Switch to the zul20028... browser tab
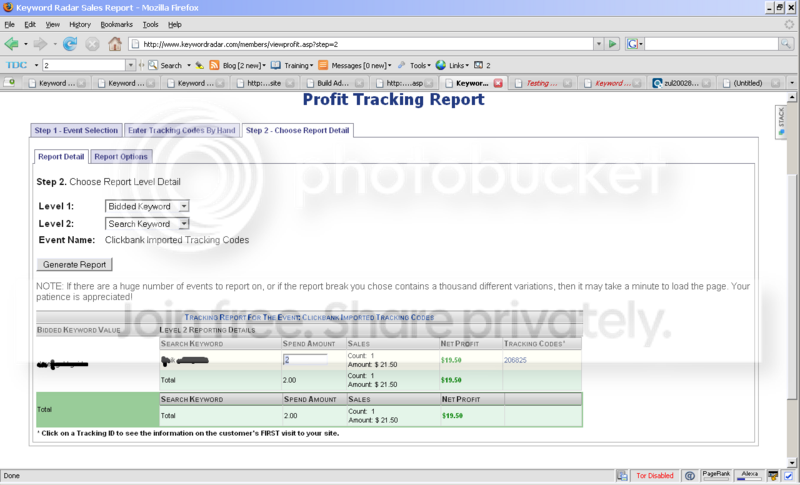This screenshot has width=800, height=485. click(x=682, y=83)
